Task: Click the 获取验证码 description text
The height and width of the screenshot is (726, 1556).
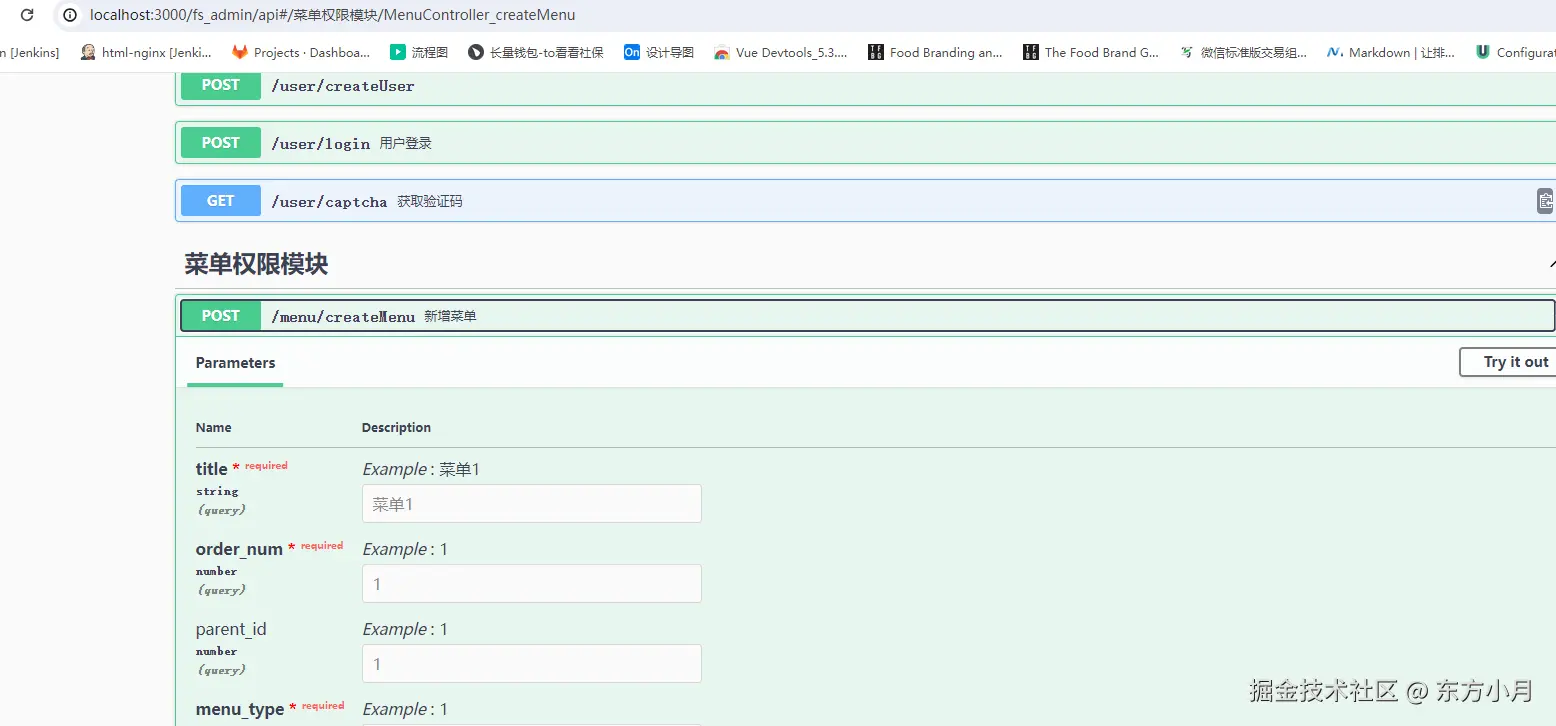Action: tap(430, 202)
